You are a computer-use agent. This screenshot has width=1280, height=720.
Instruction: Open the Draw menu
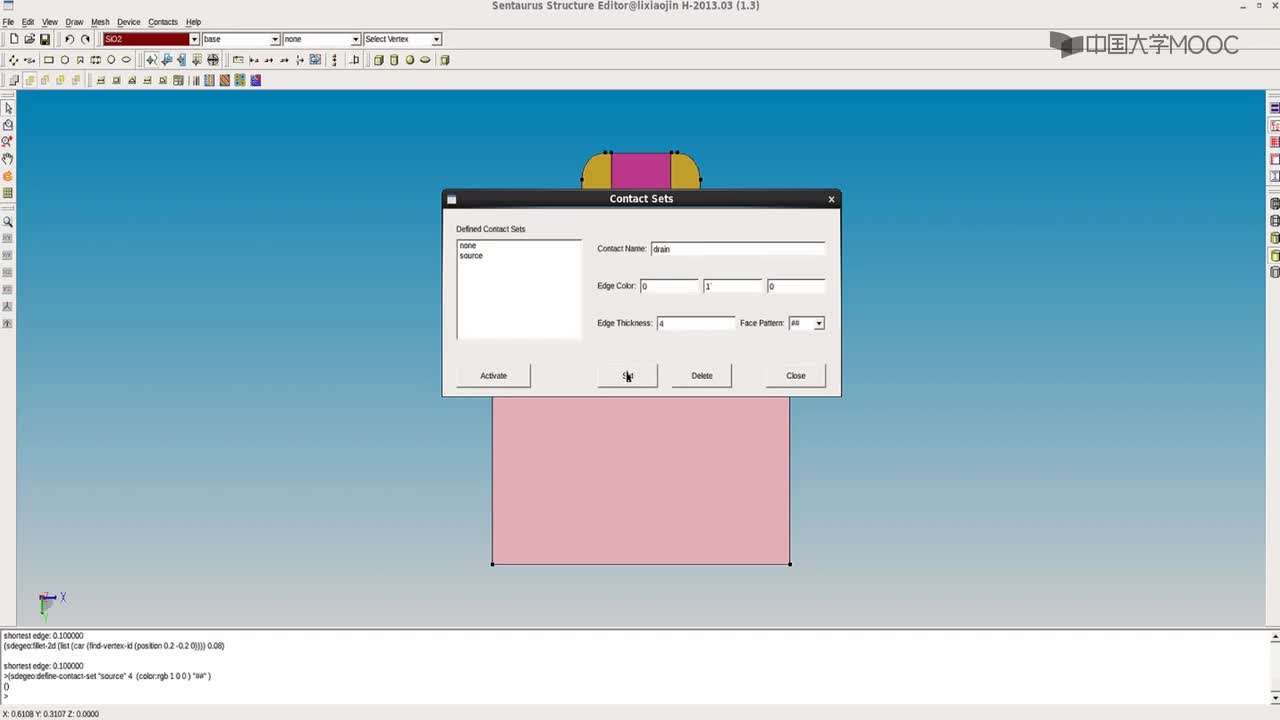tap(74, 22)
